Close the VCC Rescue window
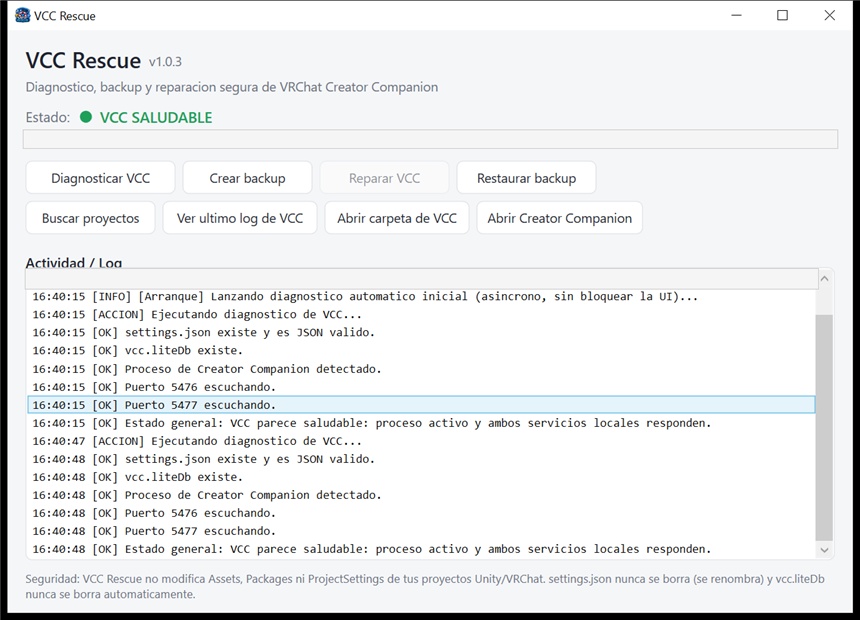This screenshot has width=860, height=620. [830, 15]
